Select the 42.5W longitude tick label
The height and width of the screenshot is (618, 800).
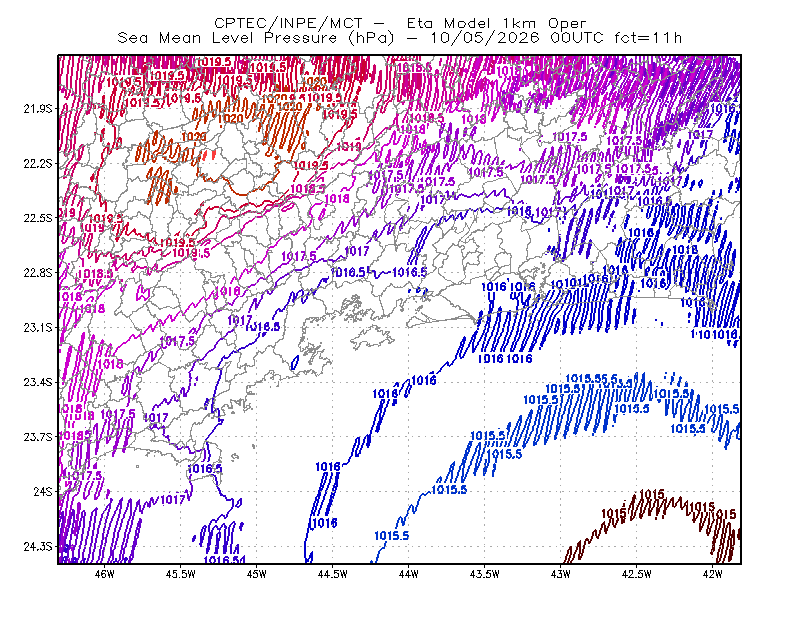point(637,574)
